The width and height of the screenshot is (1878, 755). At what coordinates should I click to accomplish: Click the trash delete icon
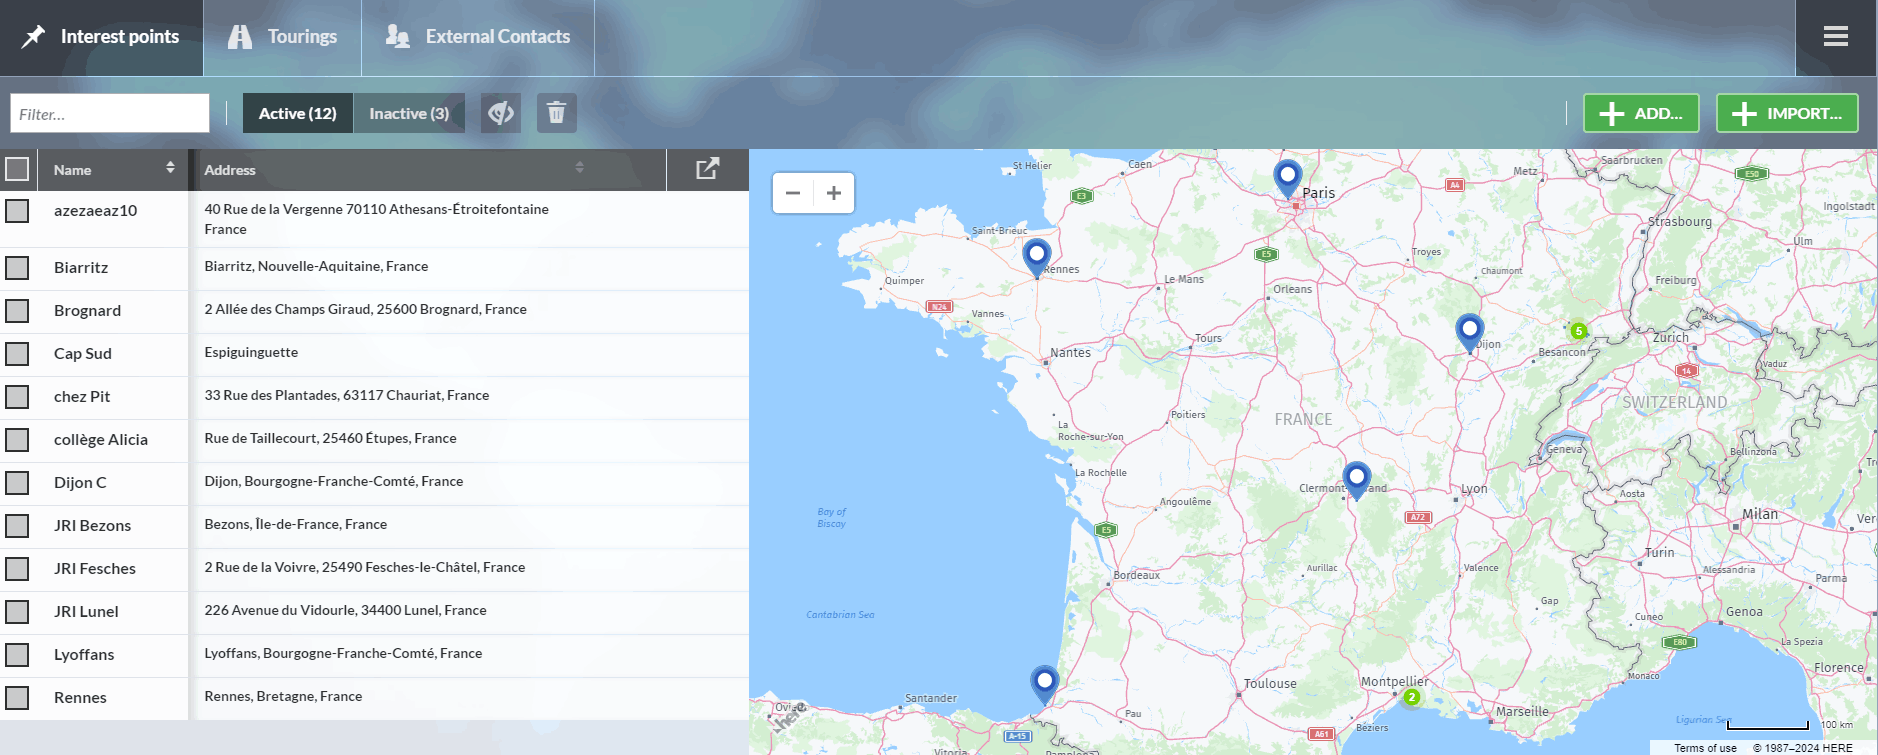tap(556, 113)
